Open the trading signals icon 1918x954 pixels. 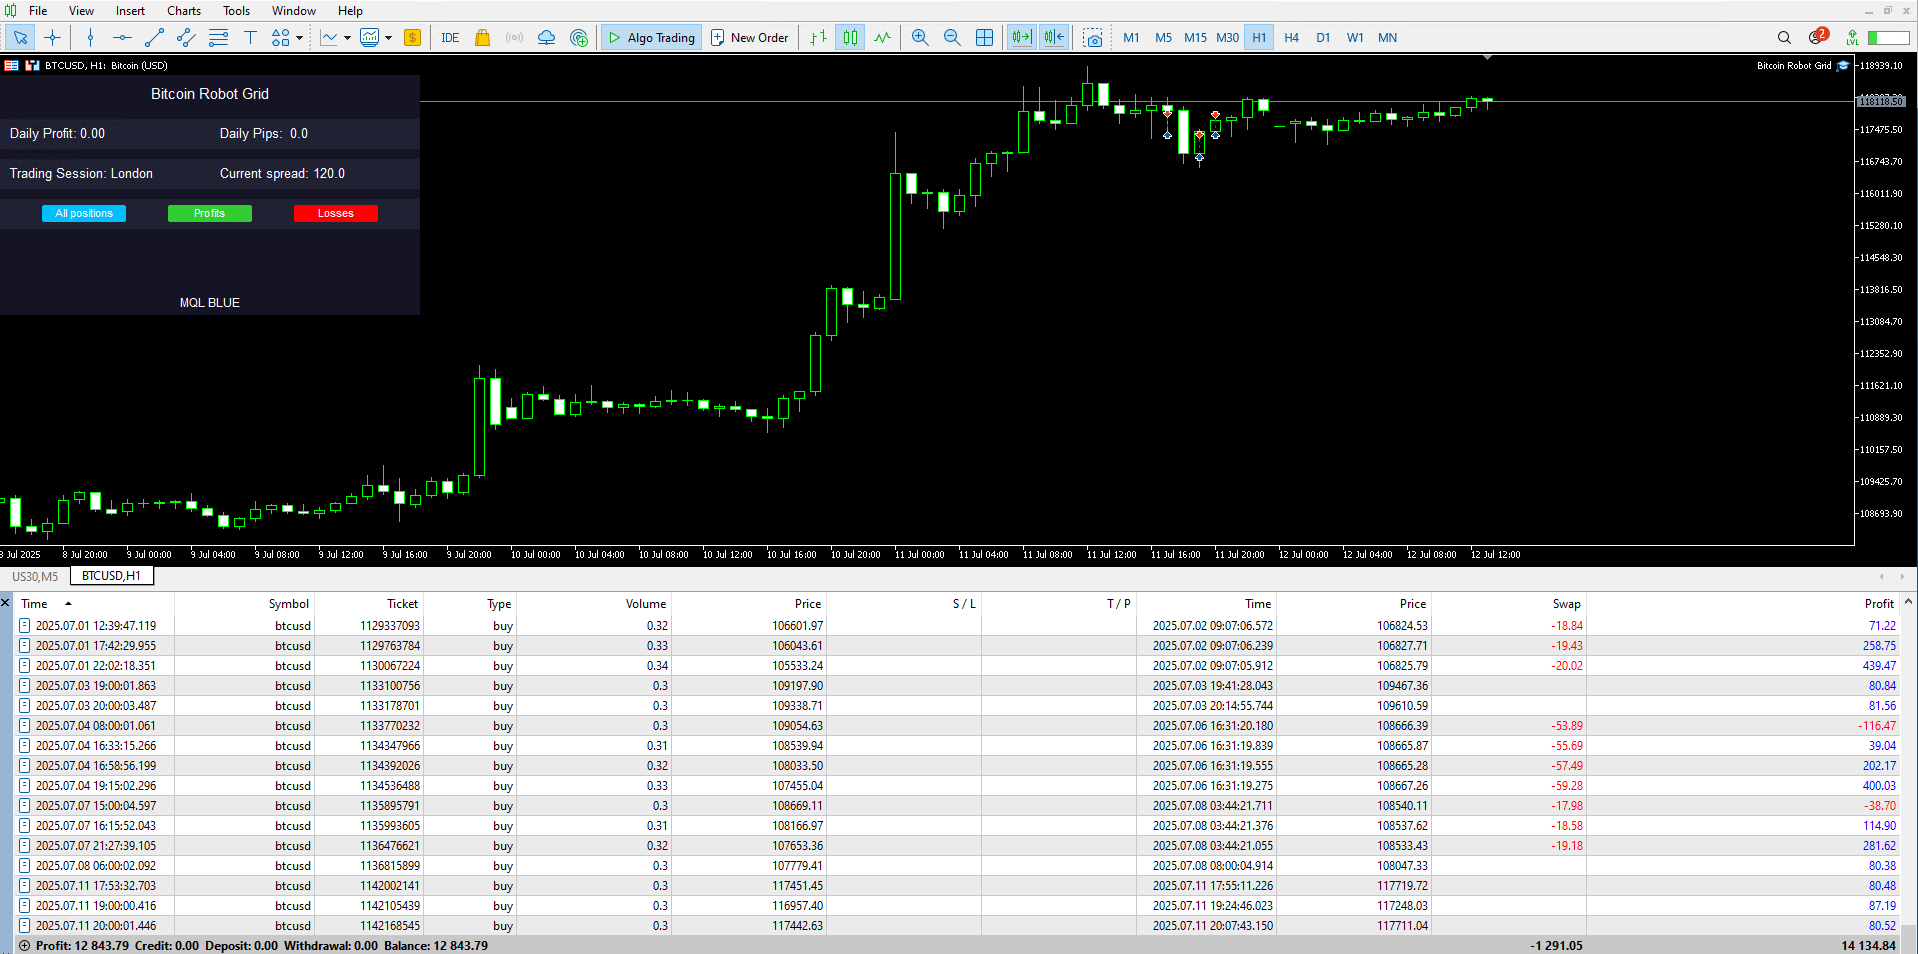click(514, 38)
